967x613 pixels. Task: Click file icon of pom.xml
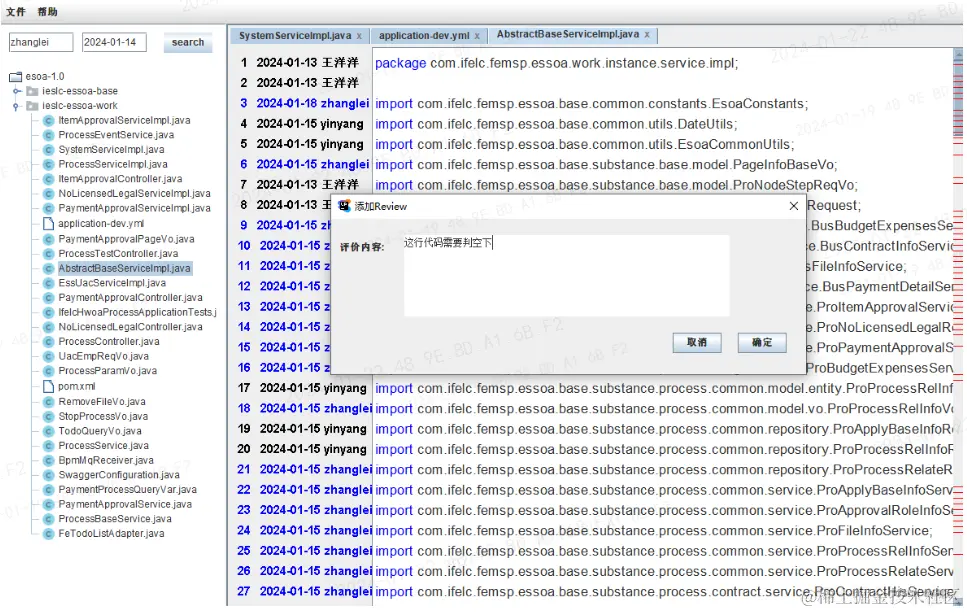[49, 387]
